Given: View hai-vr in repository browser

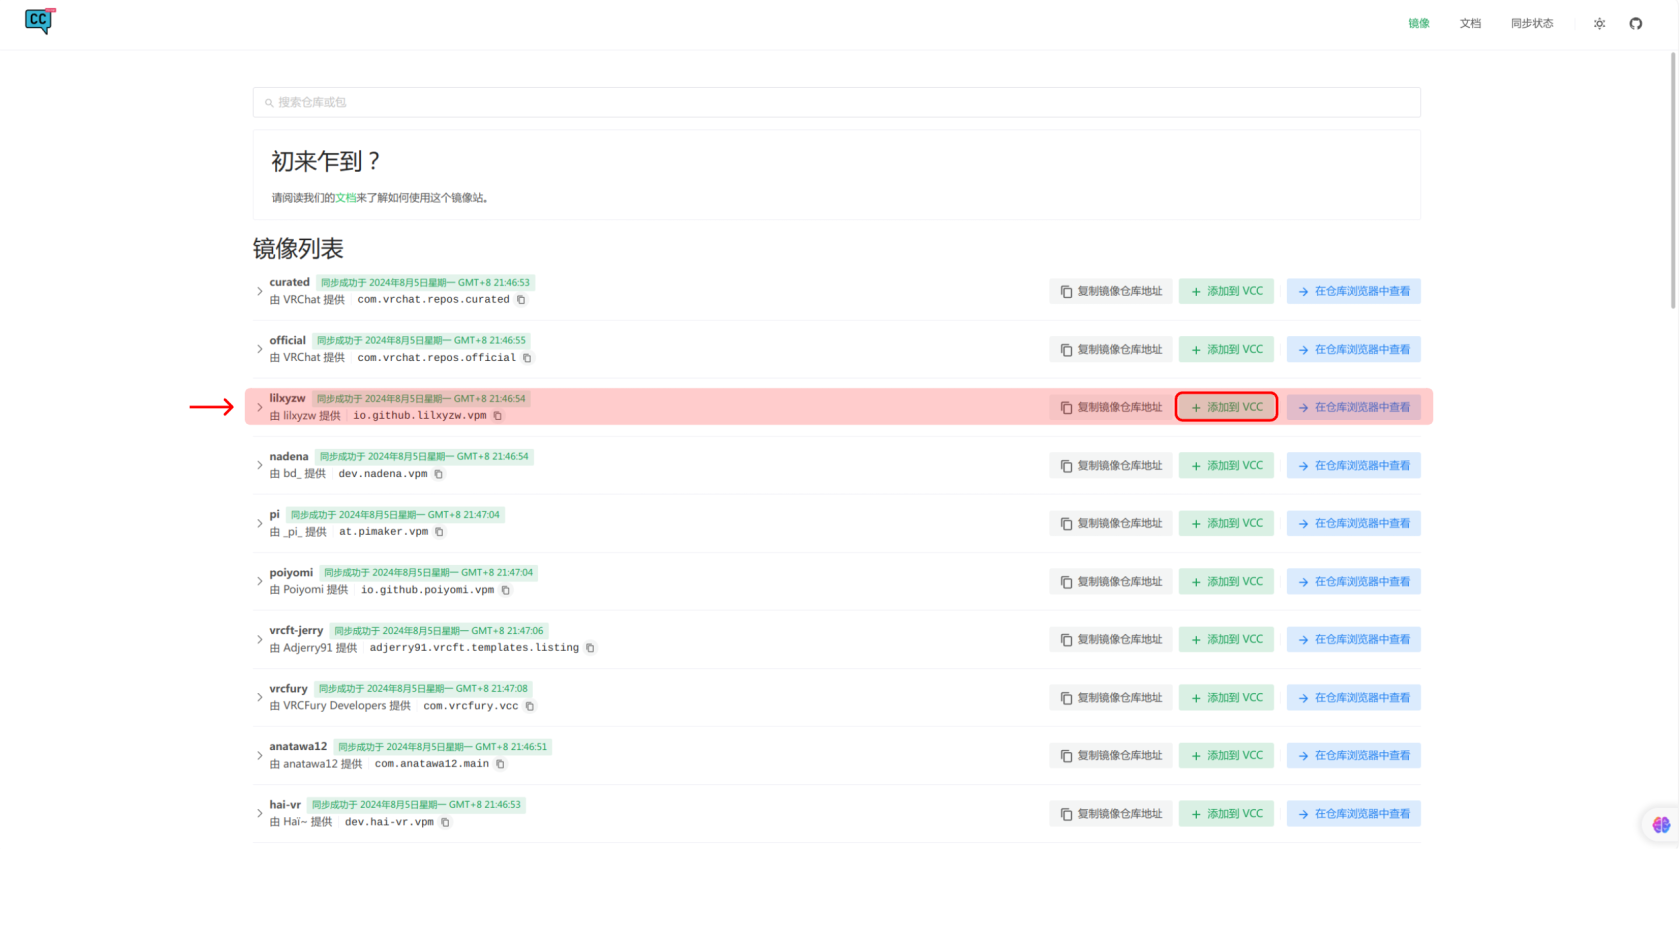Looking at the screenshot, I should pyautogui.click(x=1353, y=813).
